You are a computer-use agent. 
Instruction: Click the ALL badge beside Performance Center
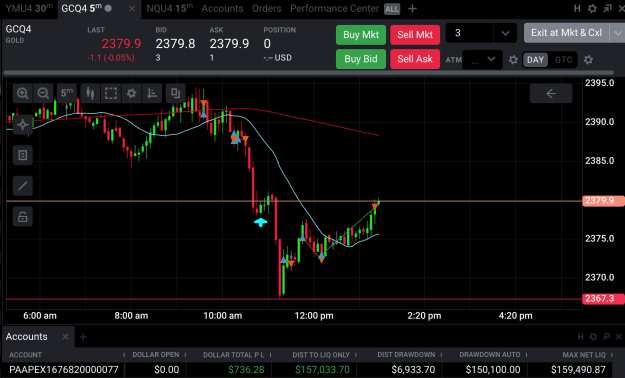pyautogui.click(x=392, y=9)
